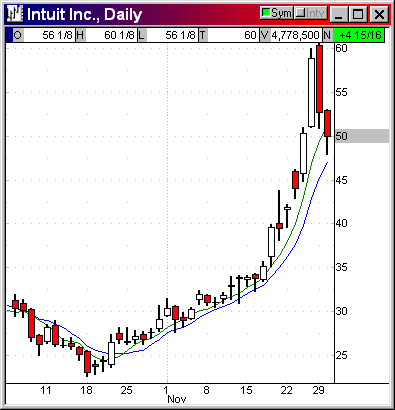Image resolution: width=395 pixels, height=410 pixels.
Task: Click the V label in data bar
Action: click(x=265, y=35)
